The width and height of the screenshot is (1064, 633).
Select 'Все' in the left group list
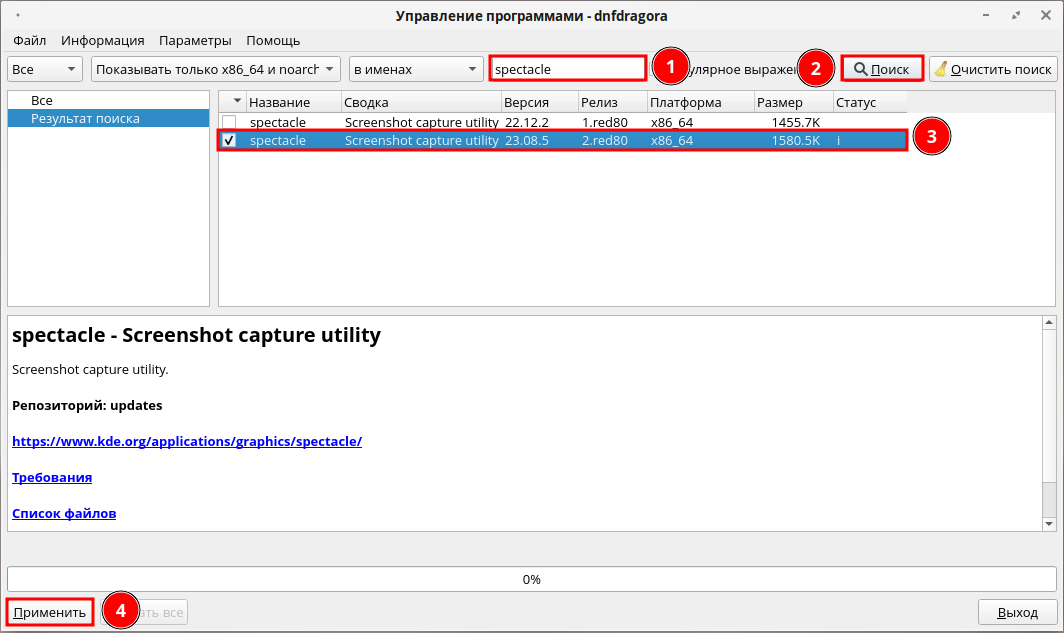click(x=42, y=101)
